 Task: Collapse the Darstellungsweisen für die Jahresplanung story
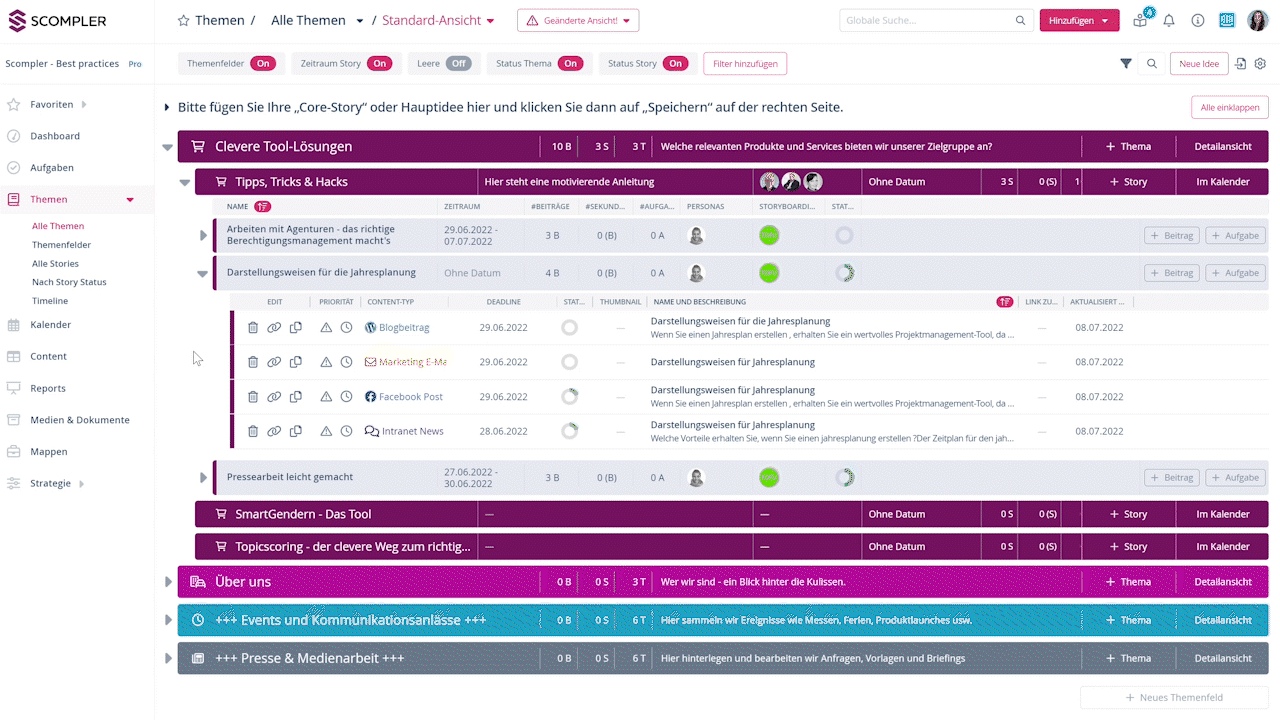pos(203,274)
